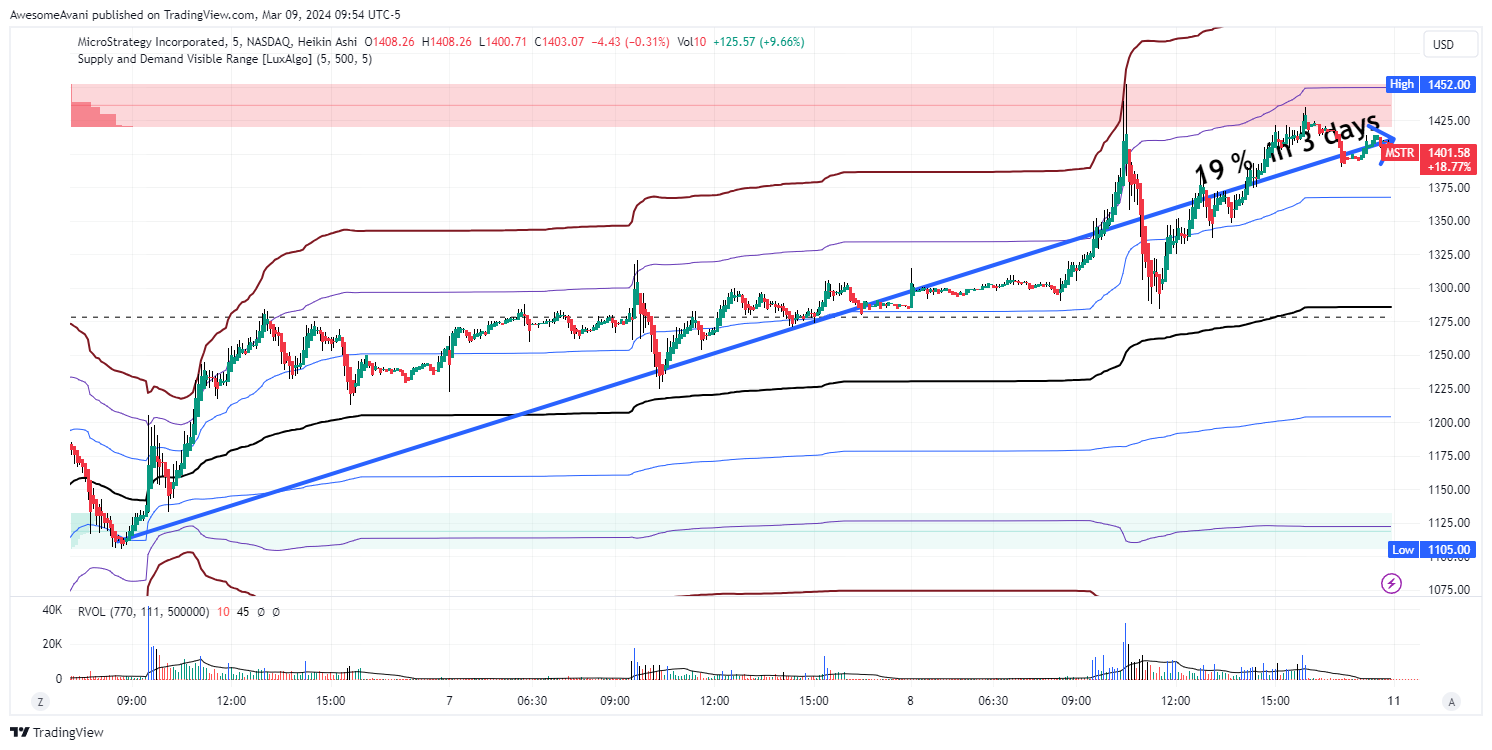Click the 1350.00 price axis label
This screenshot has height=750, width=1492.
pos(1448,221)
